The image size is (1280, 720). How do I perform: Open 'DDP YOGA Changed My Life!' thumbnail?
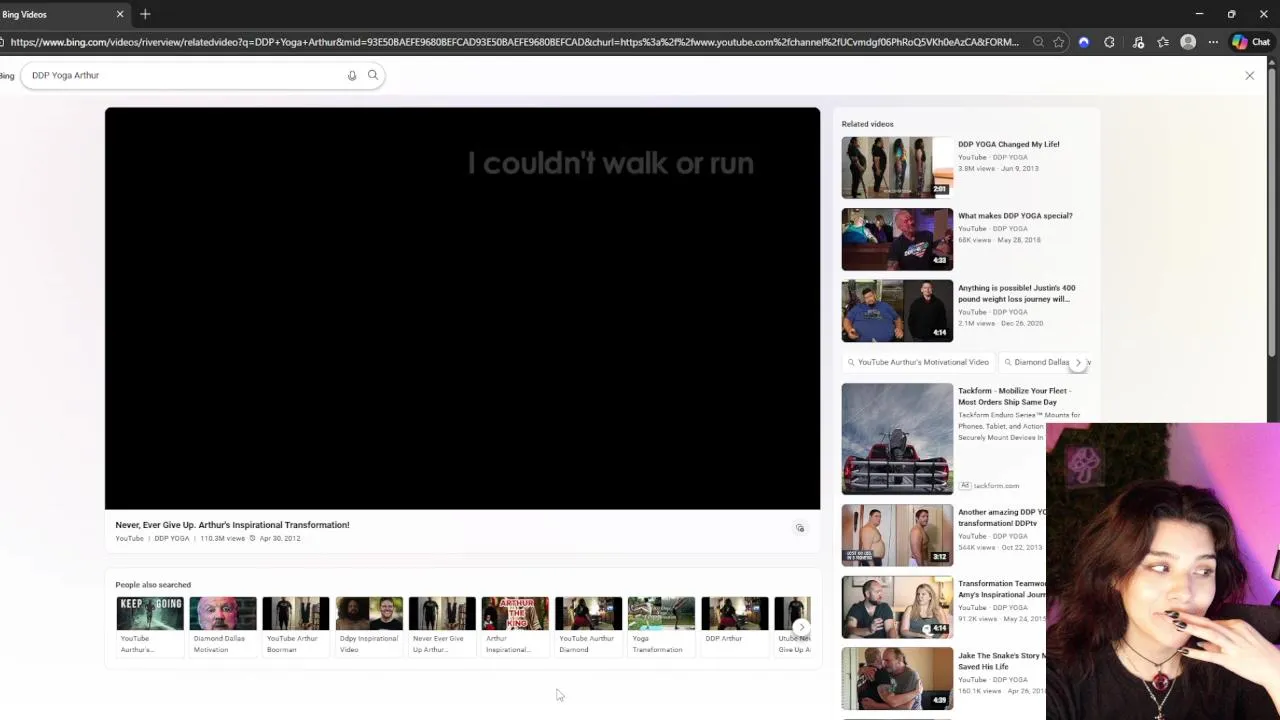(897, 167)
